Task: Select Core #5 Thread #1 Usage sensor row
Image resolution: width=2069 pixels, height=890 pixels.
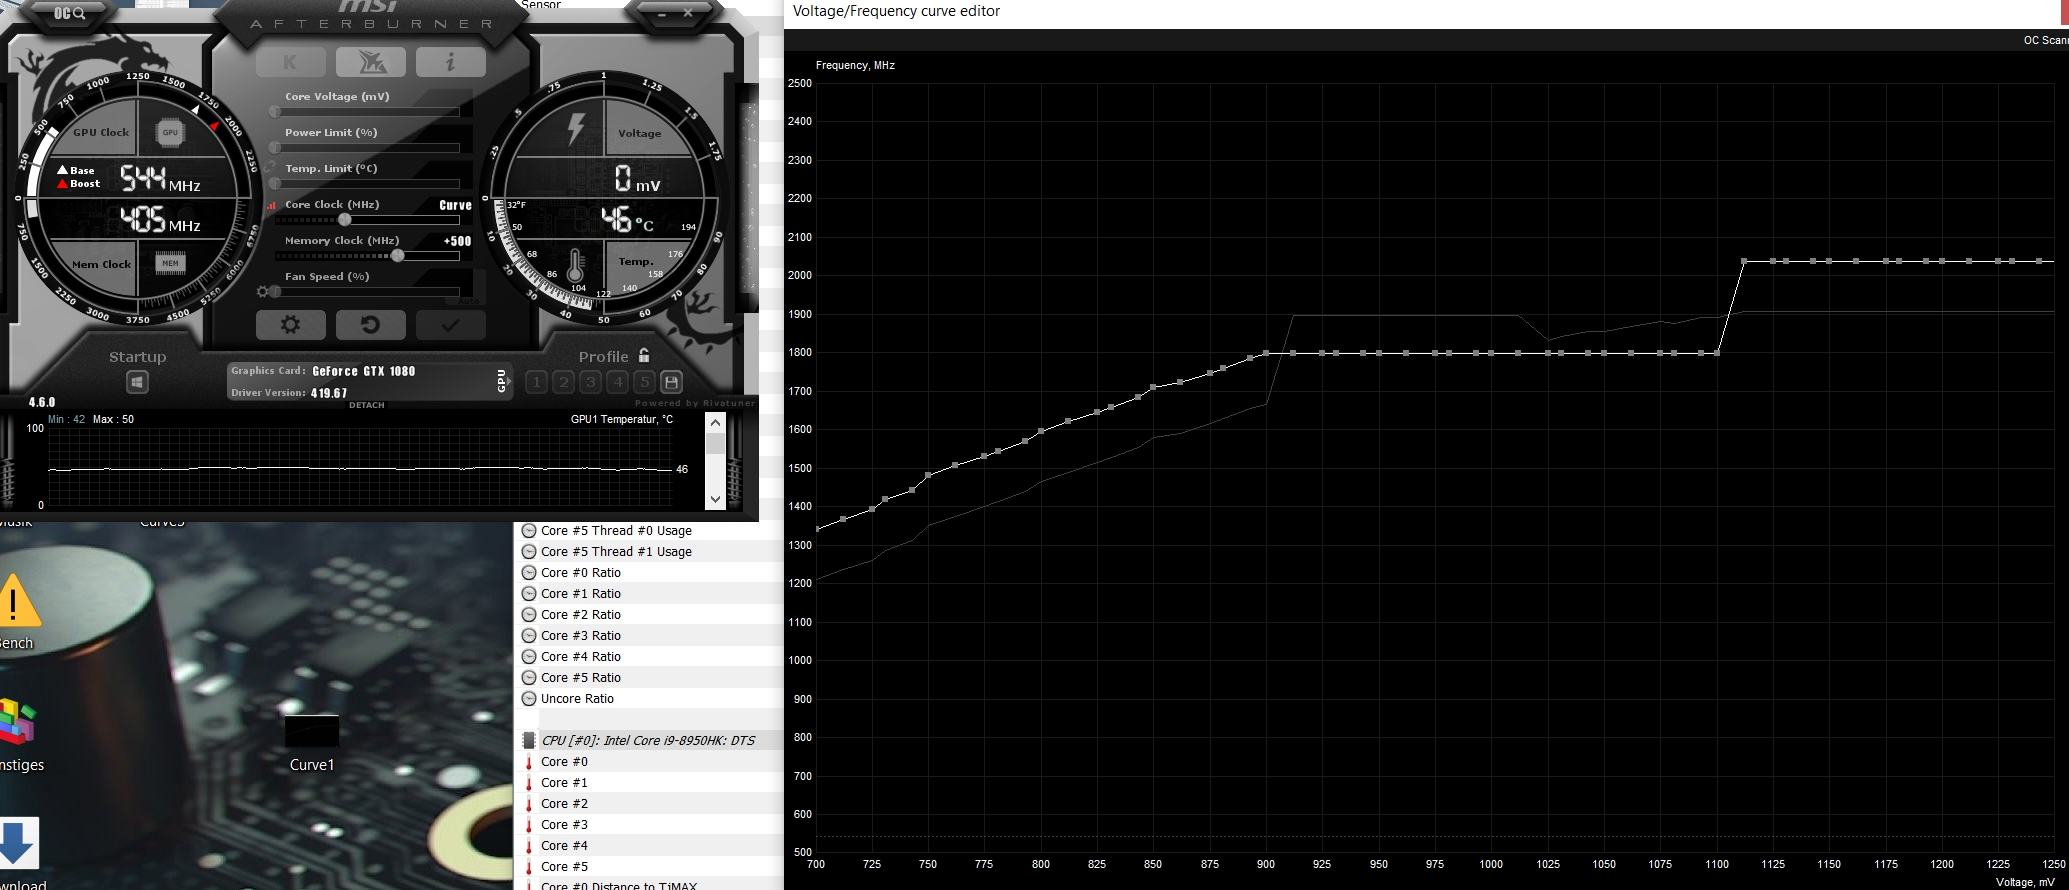Action: 648,552
